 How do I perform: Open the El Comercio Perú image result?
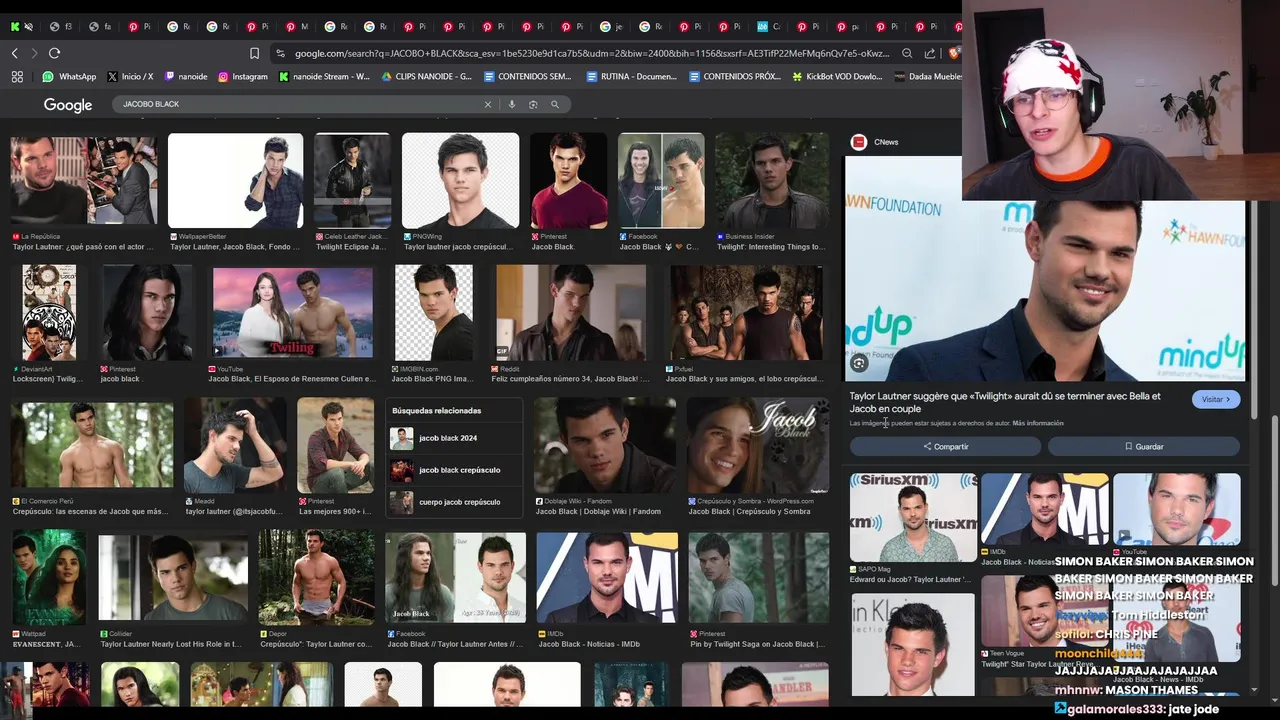91,445
